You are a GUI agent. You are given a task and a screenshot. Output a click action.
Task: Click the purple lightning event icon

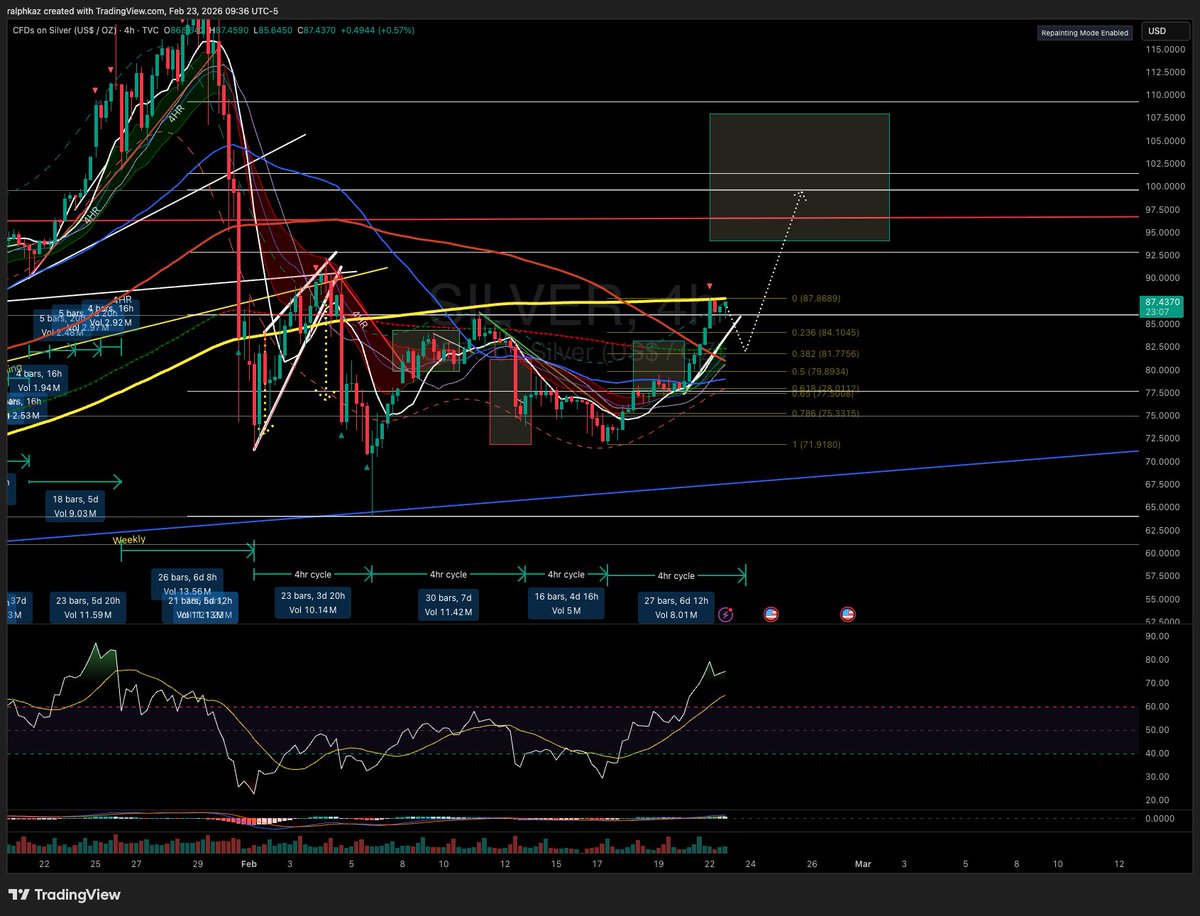pos(726,614)
